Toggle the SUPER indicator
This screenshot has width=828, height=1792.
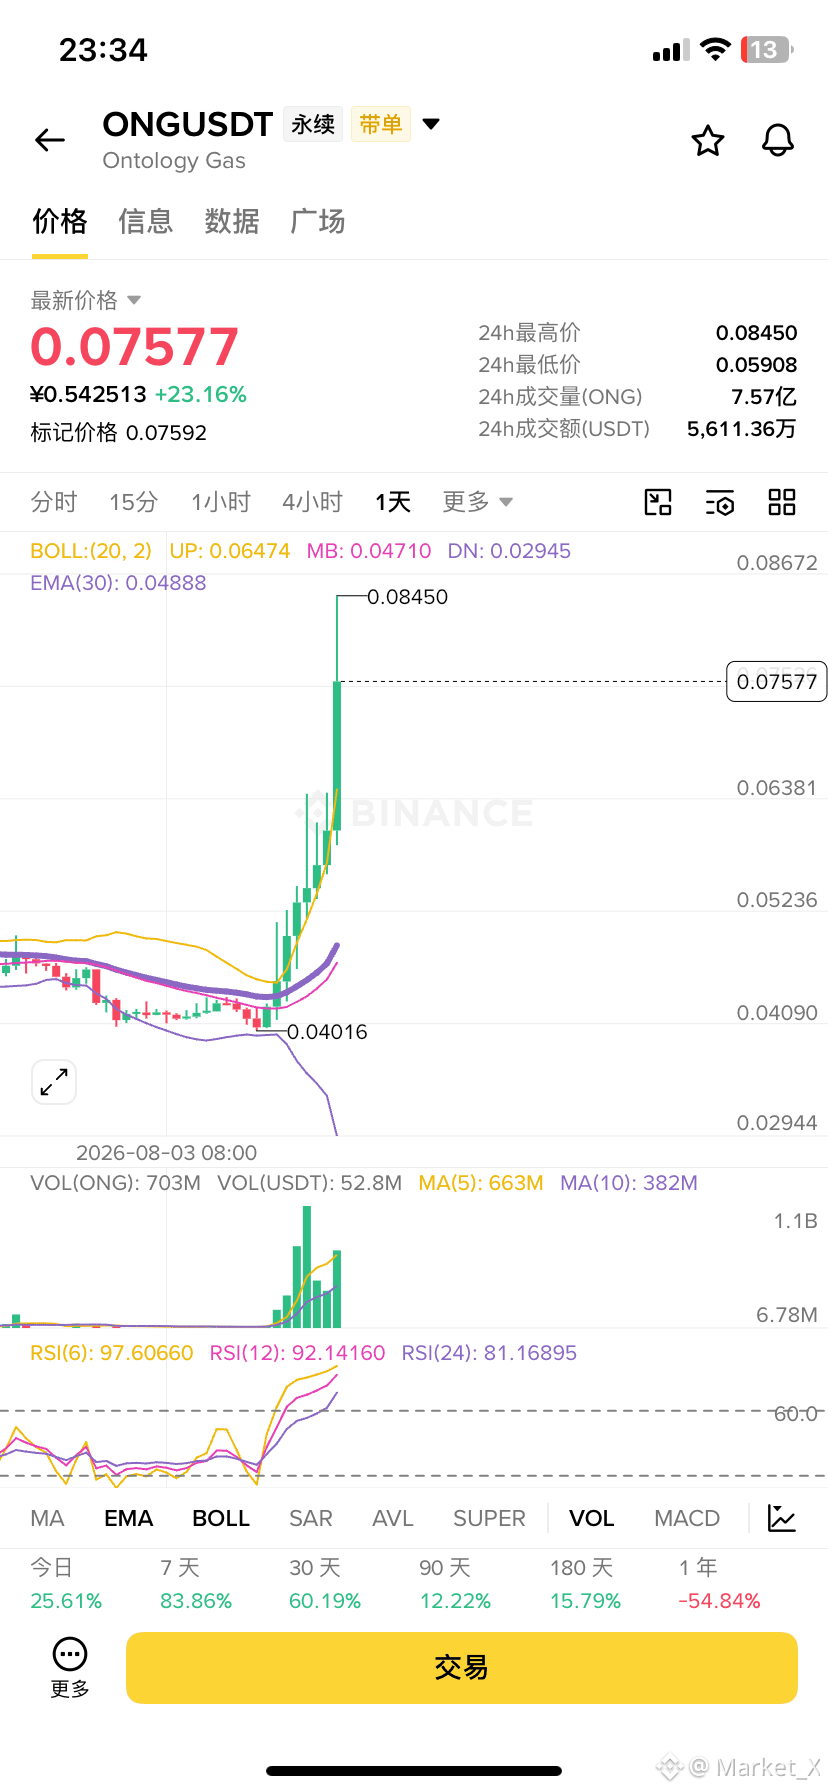click(489, 1518)
